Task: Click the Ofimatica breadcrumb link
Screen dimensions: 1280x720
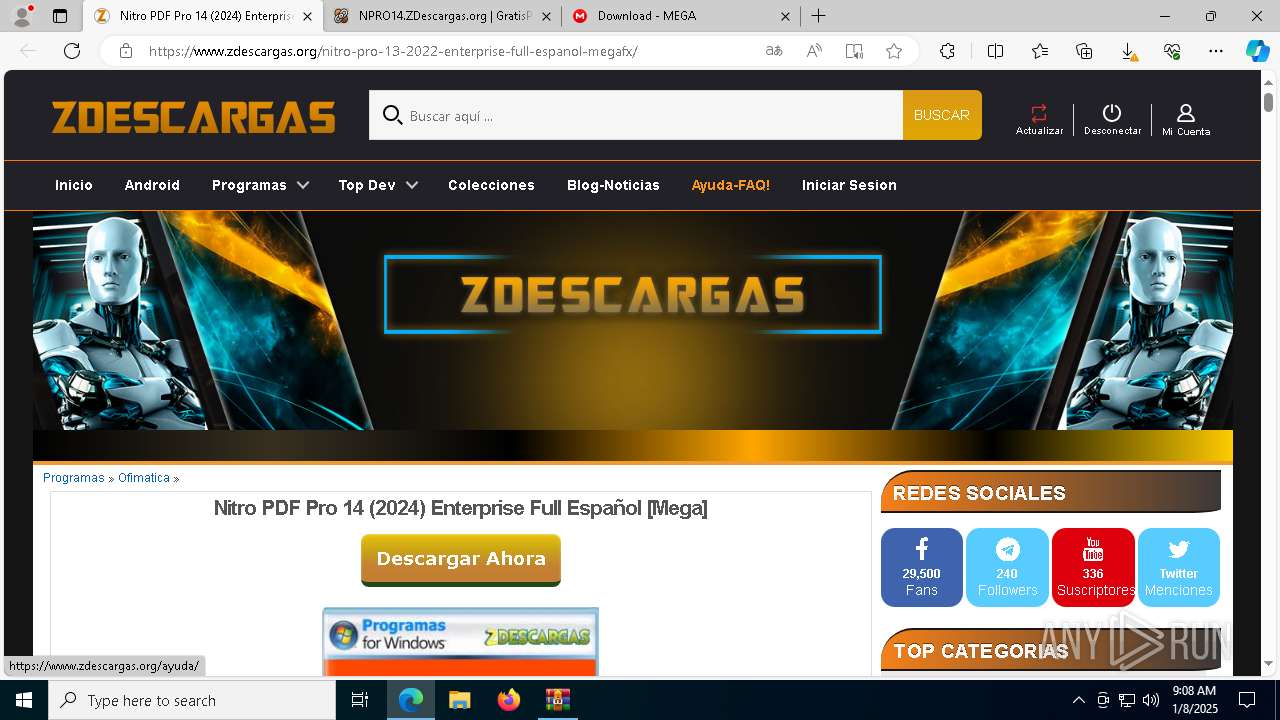Action: click(144, 478)
